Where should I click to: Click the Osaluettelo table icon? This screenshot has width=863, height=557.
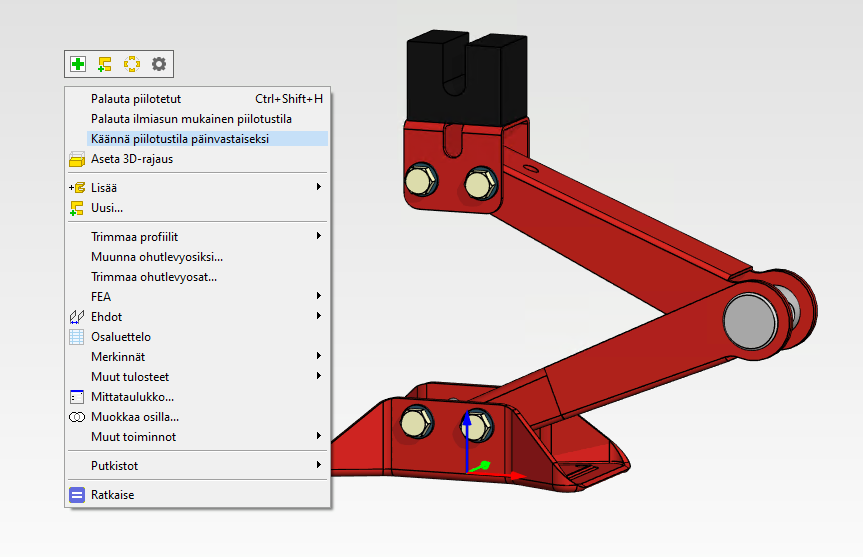77,337
